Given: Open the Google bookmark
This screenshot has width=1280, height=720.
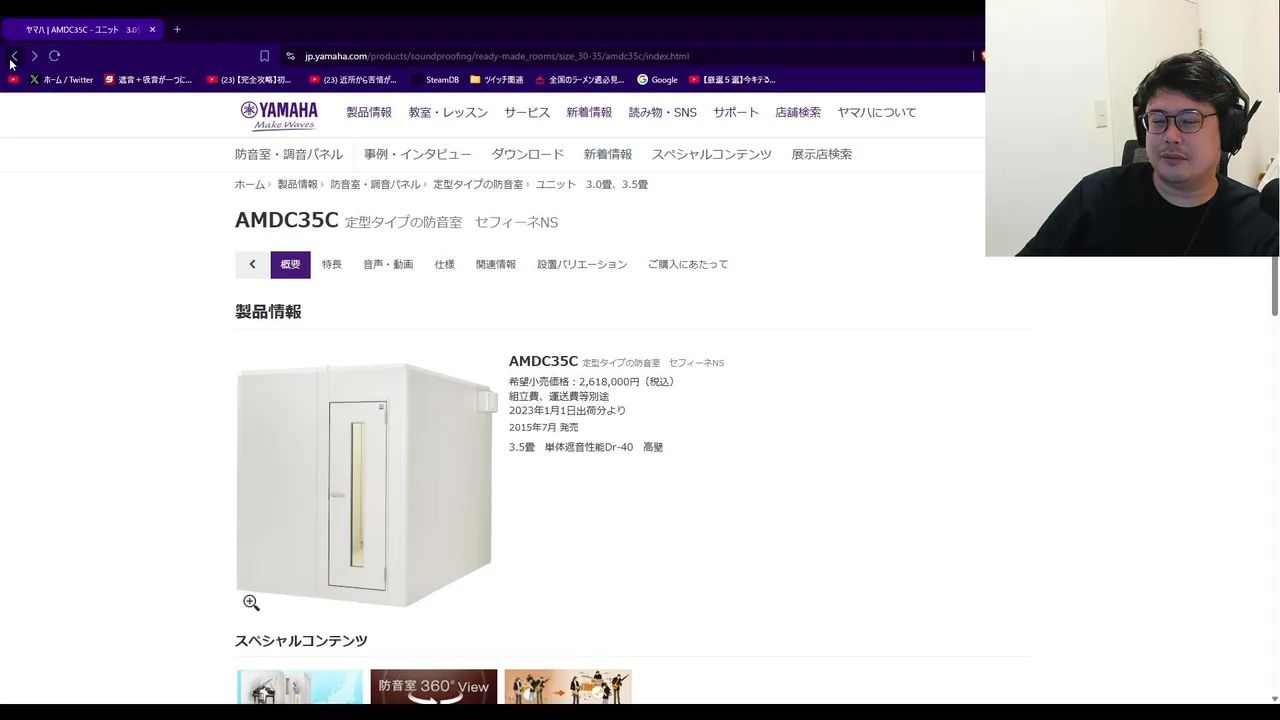Looking at the screenshot, I should click(x=657, y=80).
